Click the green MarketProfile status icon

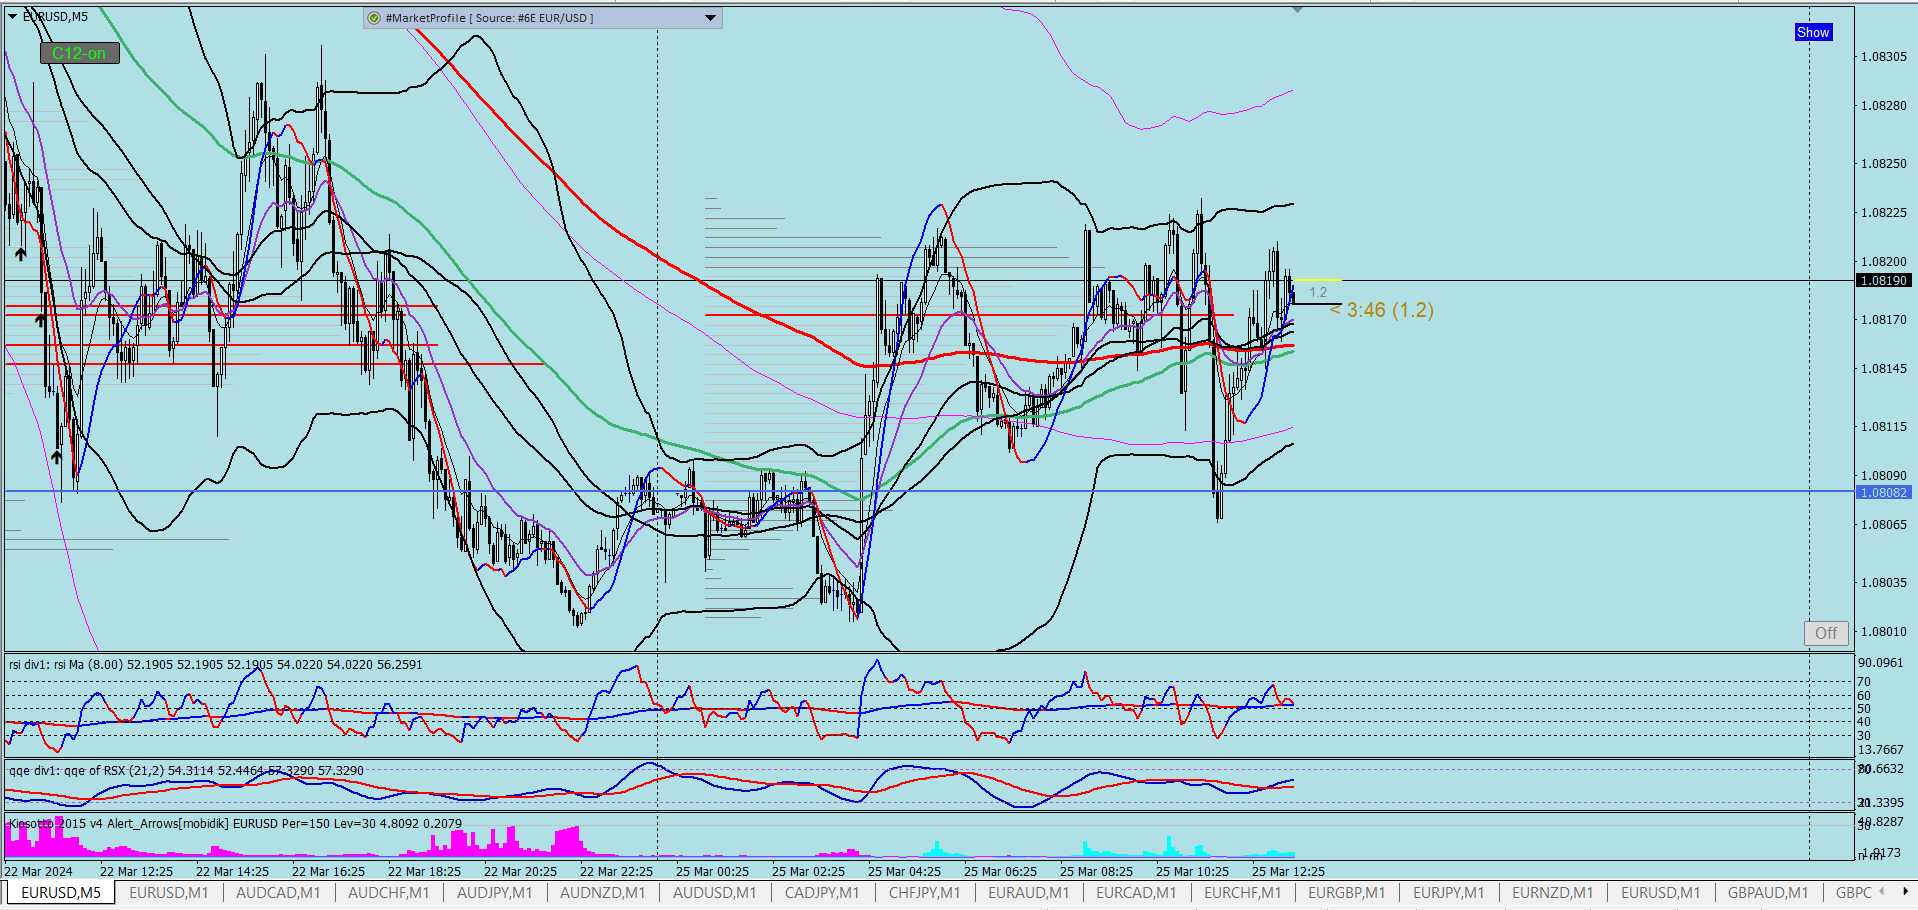click(374, 18)
